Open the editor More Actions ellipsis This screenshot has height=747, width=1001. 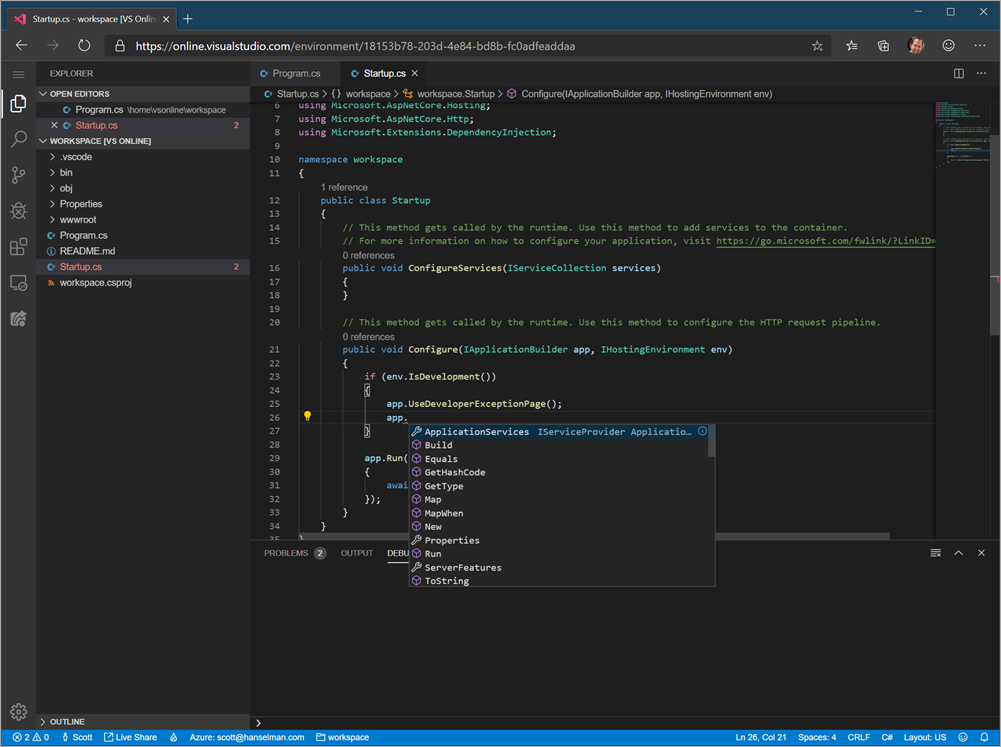point(981,73)
